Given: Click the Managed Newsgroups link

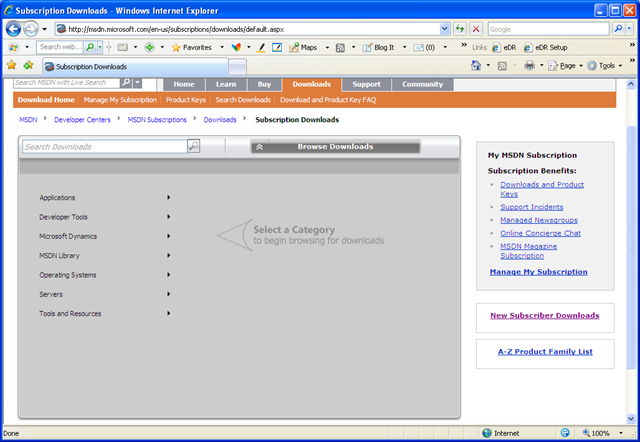Looking at the screenshot, I should 539,220.
